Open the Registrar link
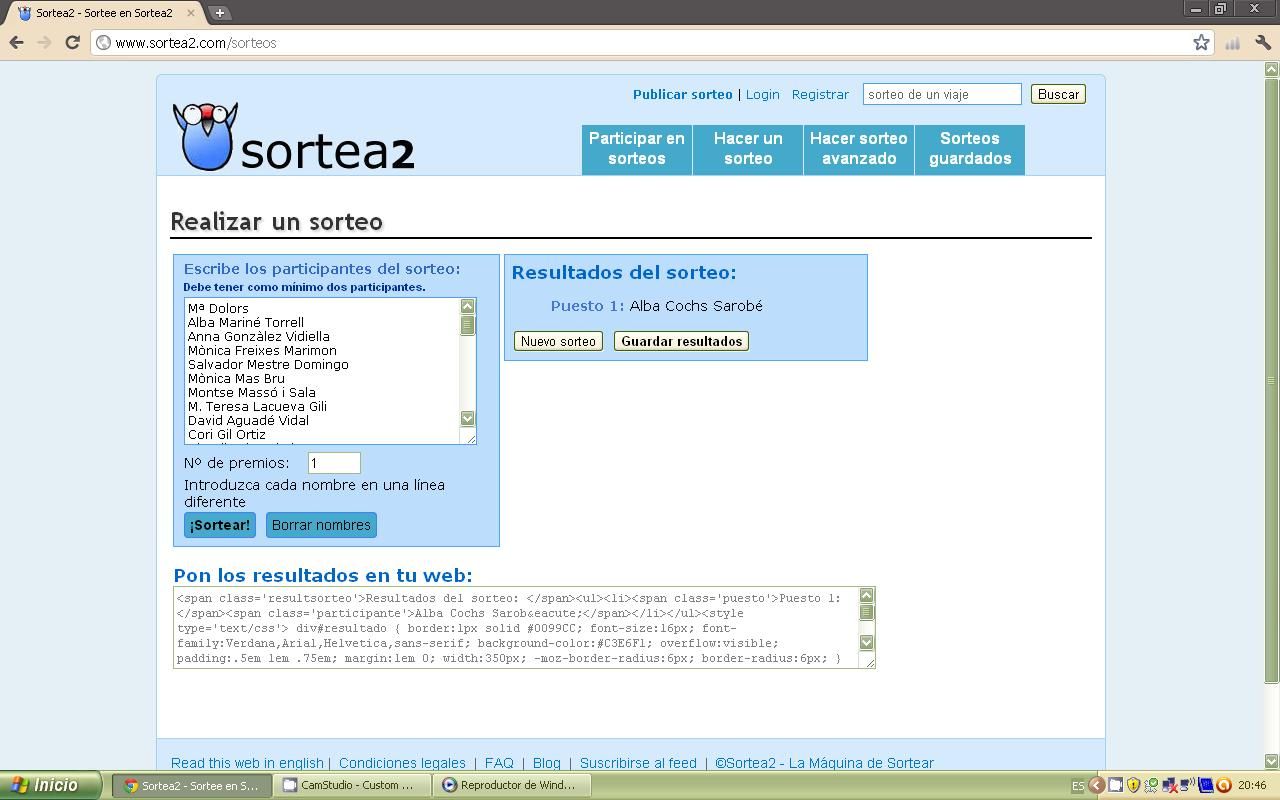 coord(820,94)
